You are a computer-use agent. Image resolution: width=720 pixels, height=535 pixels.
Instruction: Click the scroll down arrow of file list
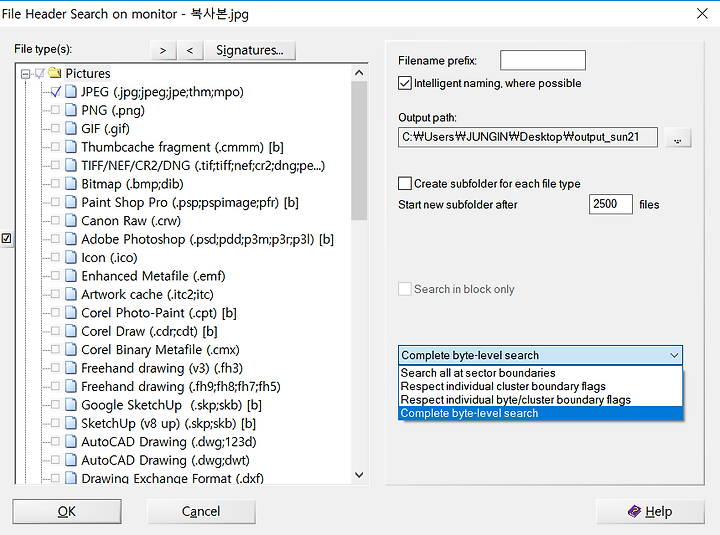[x=359, y=475]
